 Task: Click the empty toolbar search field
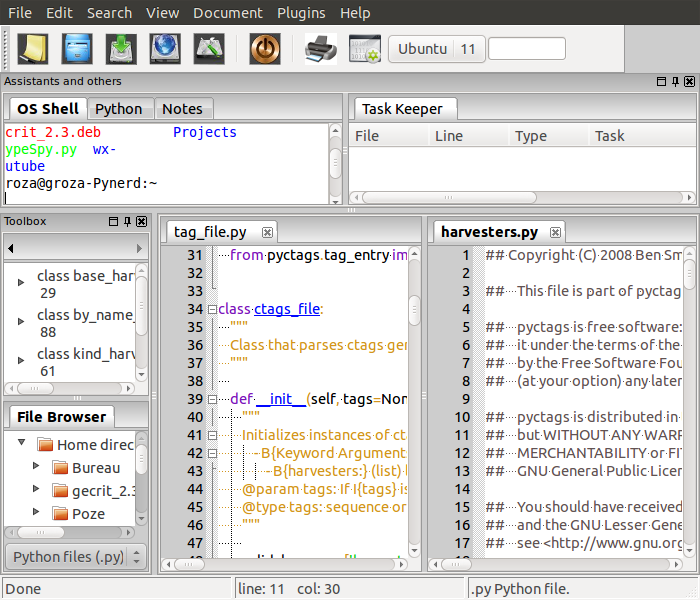pos(527,49)
